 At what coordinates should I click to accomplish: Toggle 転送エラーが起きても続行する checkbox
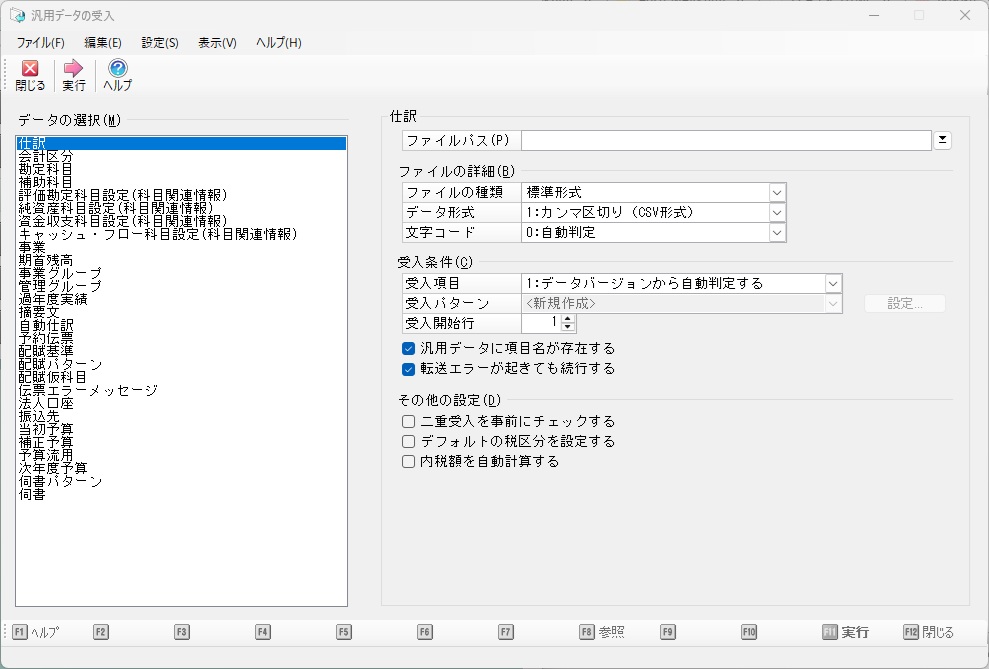point(408,369)
